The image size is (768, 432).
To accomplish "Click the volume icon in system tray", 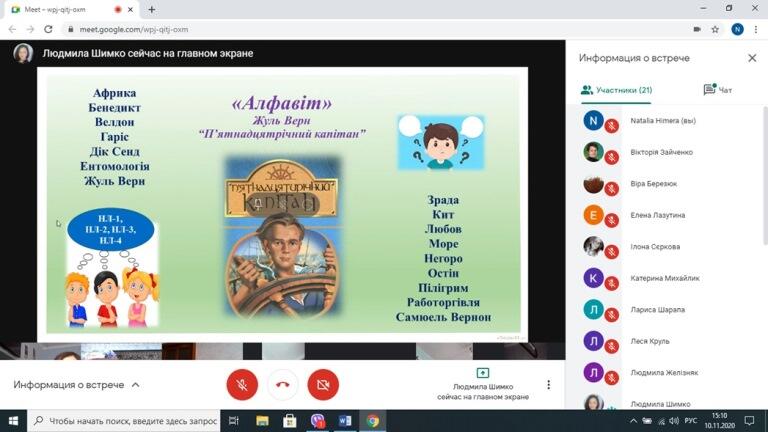I will 674,421.
